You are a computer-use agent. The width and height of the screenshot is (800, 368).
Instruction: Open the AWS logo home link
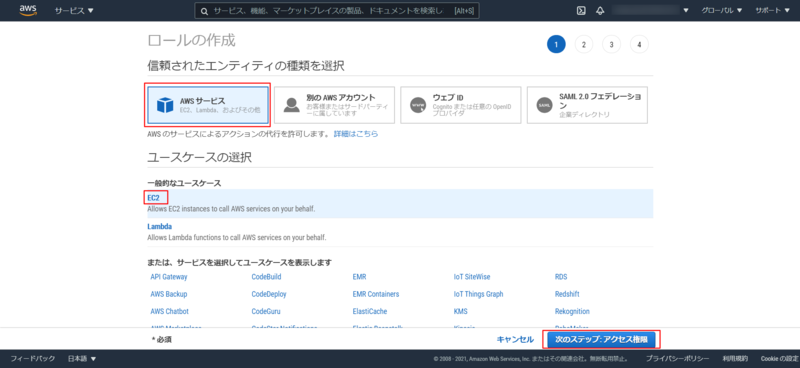point(28,10)
